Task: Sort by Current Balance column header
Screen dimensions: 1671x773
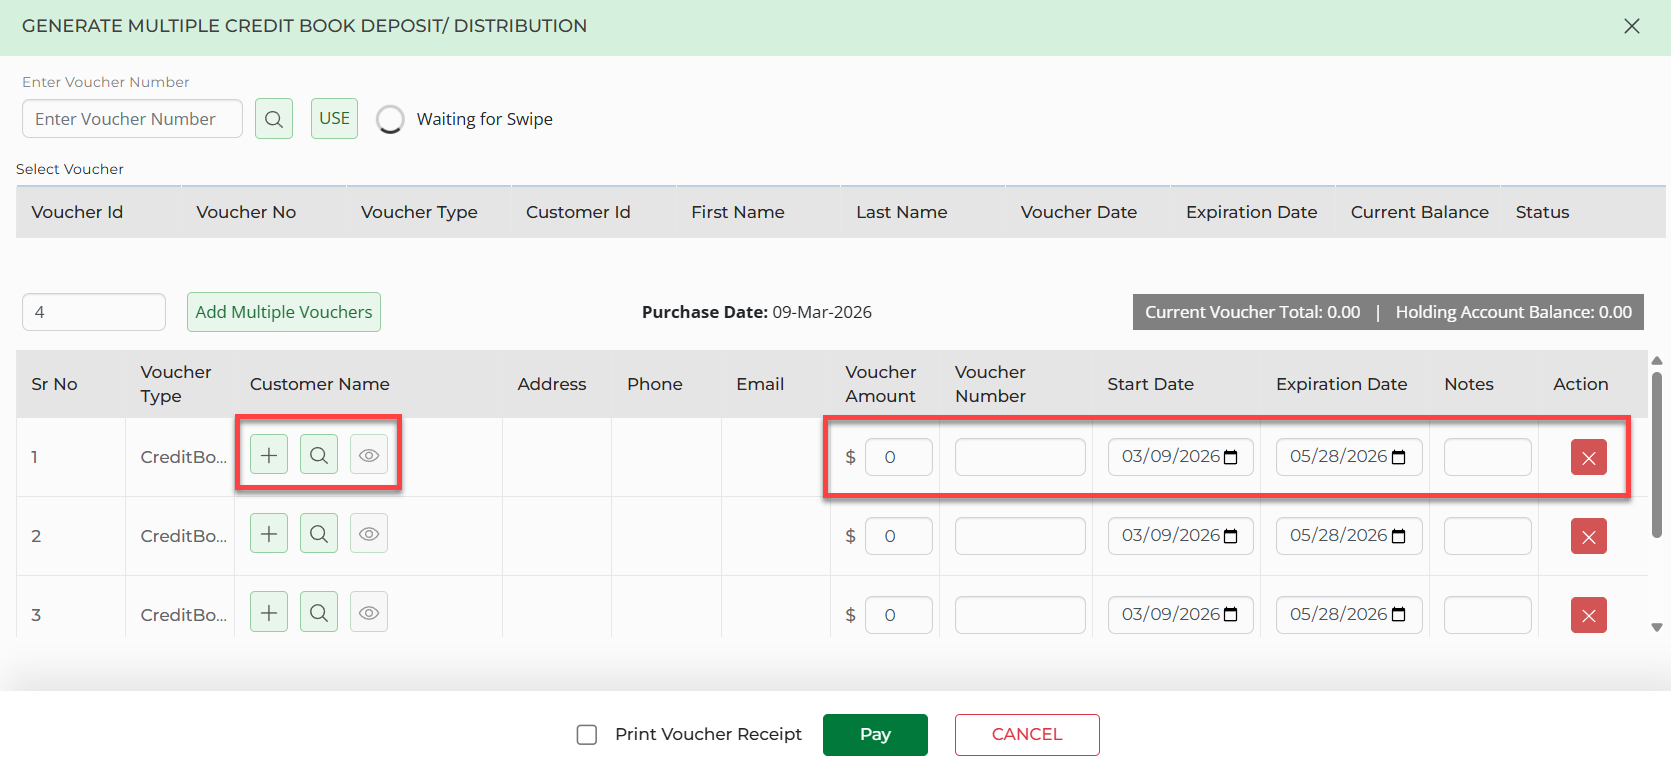Action: click(x=1419, y=212)
